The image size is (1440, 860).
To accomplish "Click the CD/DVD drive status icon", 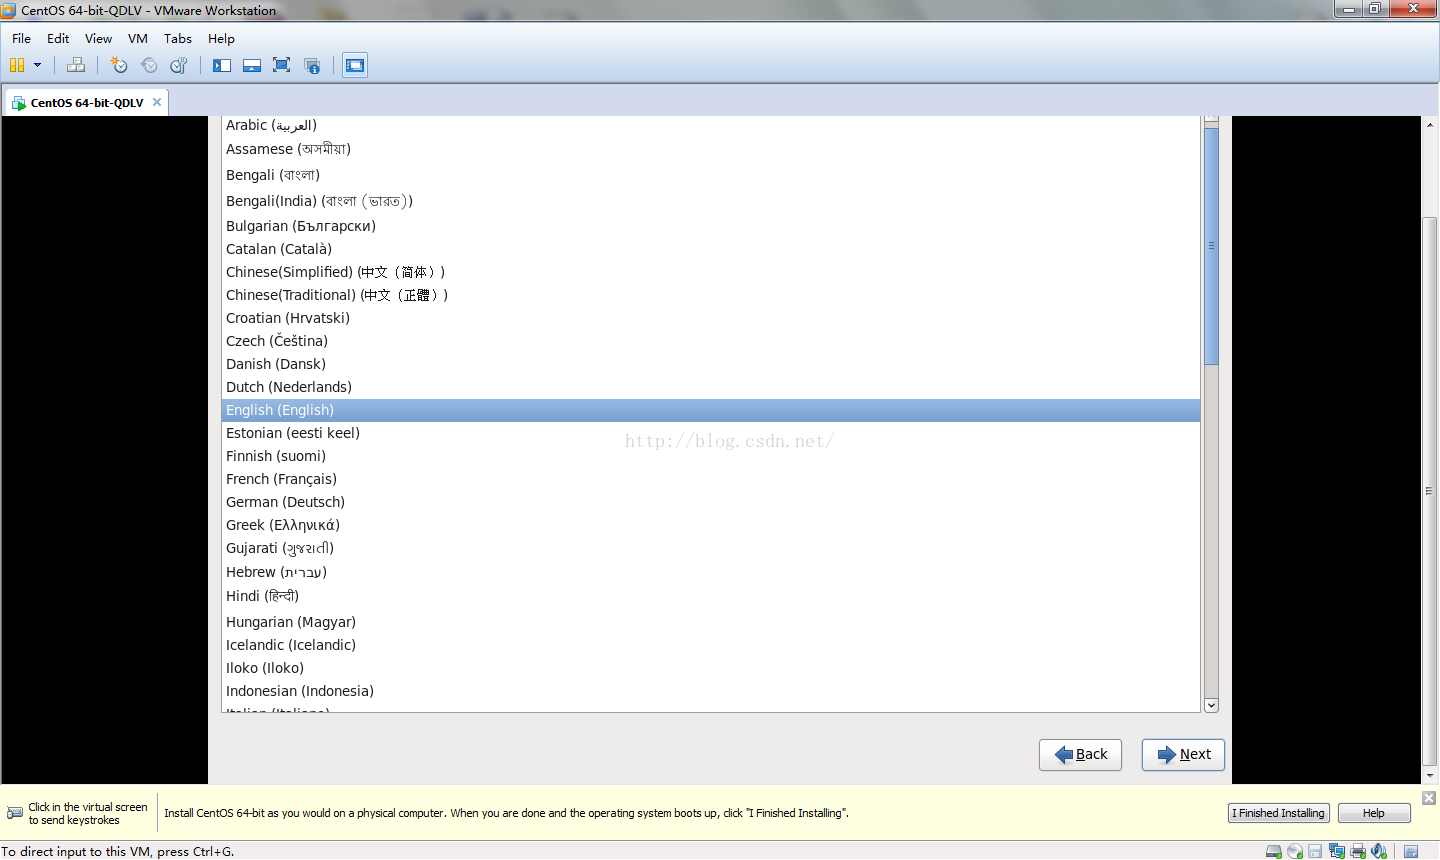I will pos(1295,851).
